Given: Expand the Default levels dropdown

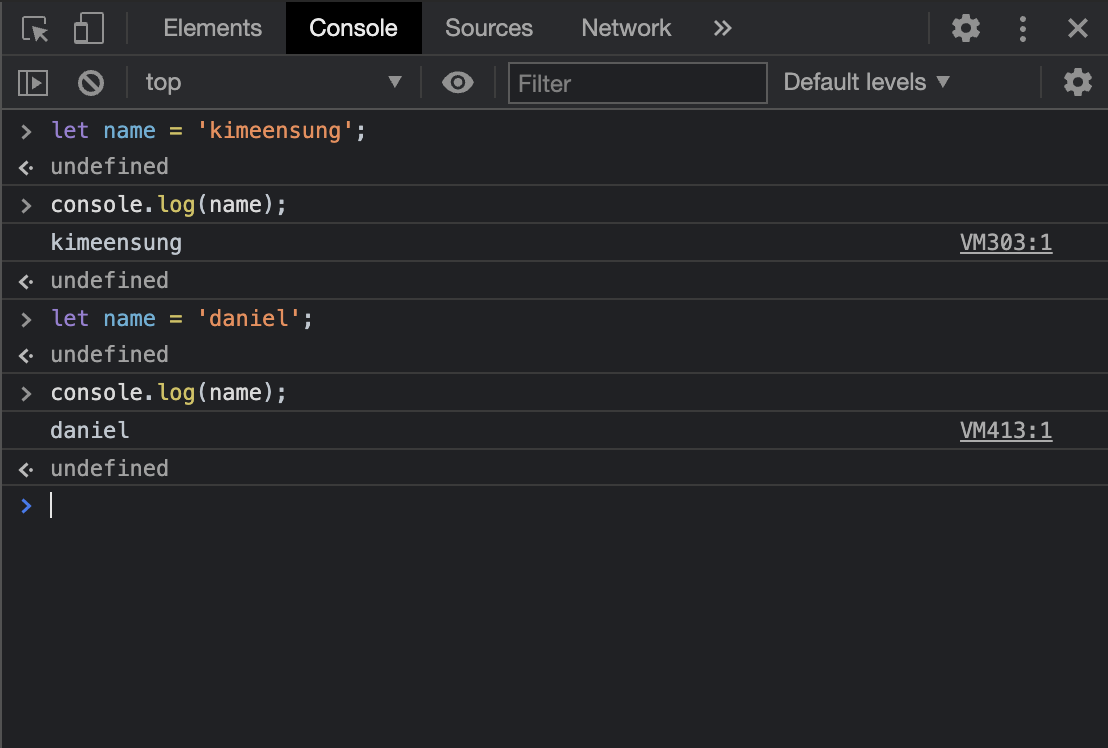Looking at the screenshot, I should [866, 82].
